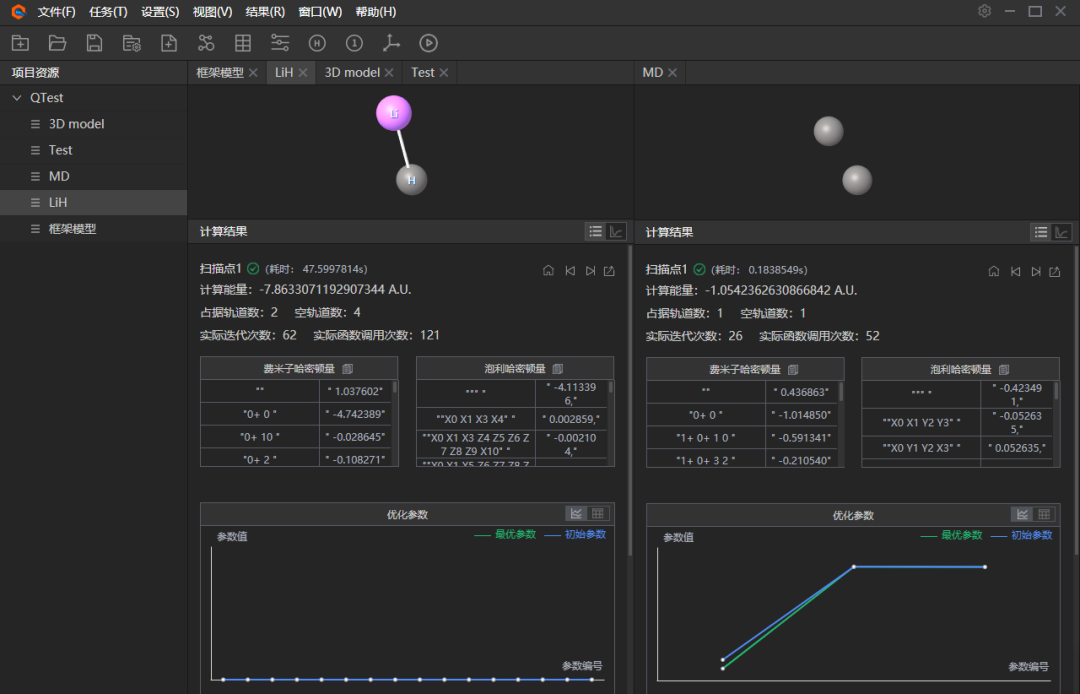This screenshot has width=1080, height=694.
Task: Click the new project folder icon in toolbar
Action: 20,43
